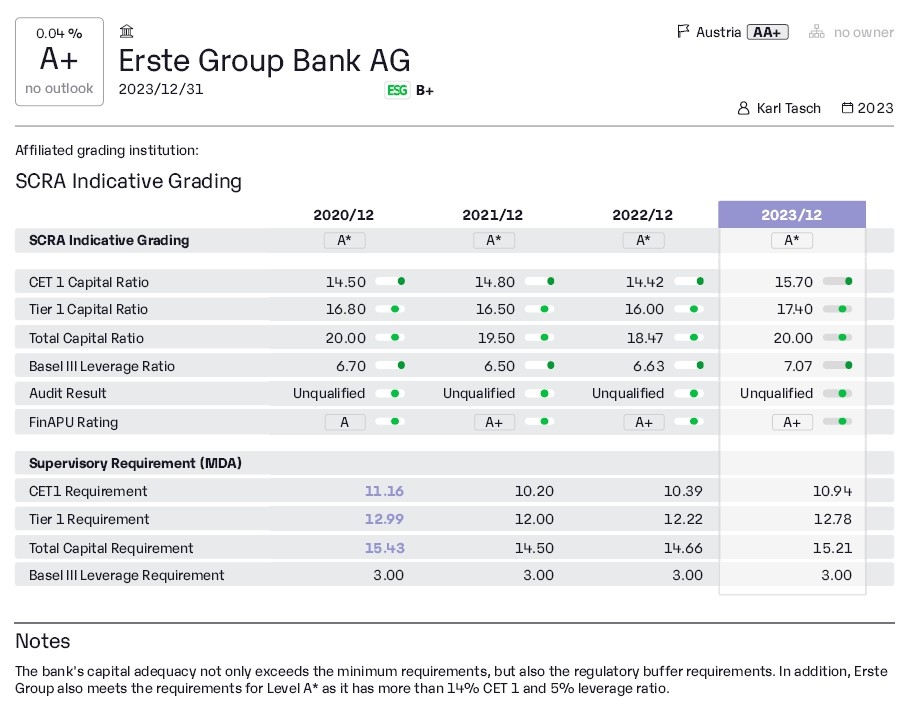Click the no outlook label

[59, 88]
